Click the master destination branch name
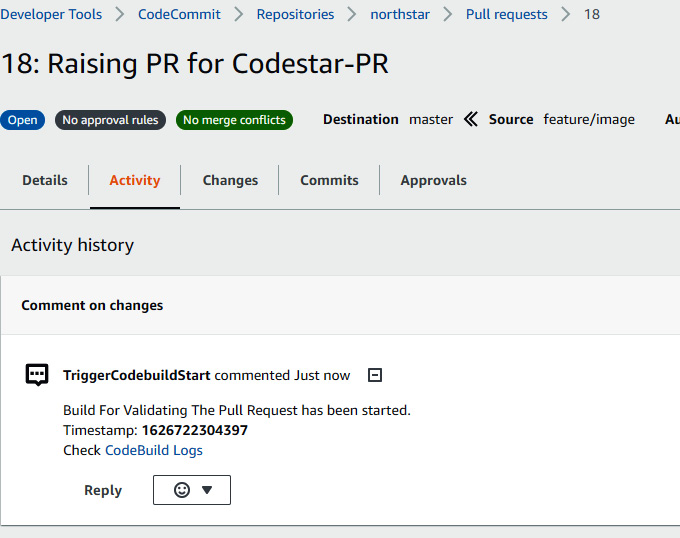The height and width of the screenshot is (538, 680). pos(431,119)
